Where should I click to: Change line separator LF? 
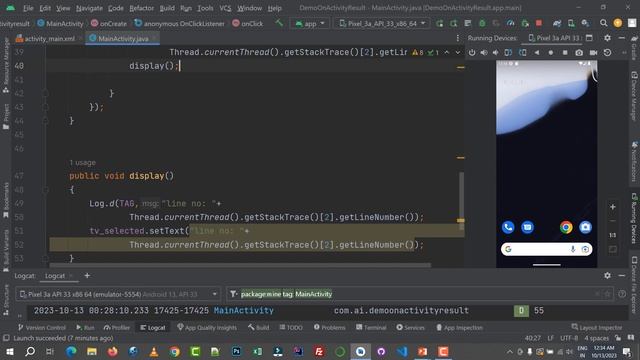pos(550,338)
